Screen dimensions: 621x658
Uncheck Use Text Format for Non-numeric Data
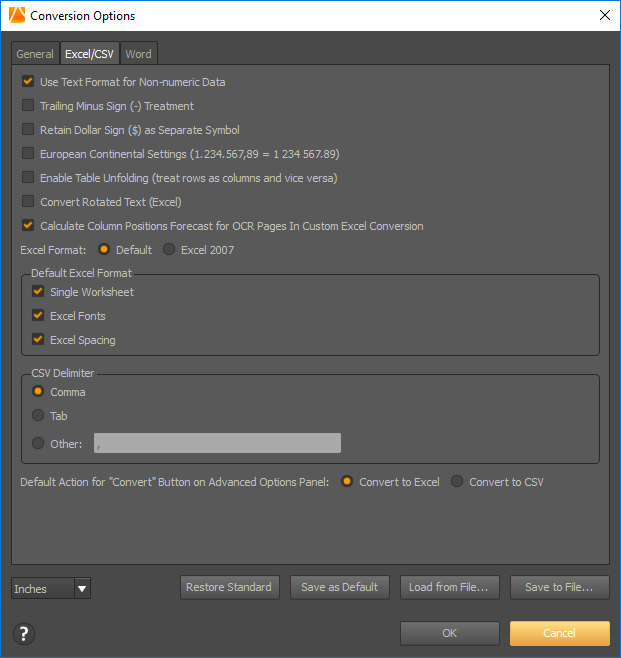pos(28,81)
